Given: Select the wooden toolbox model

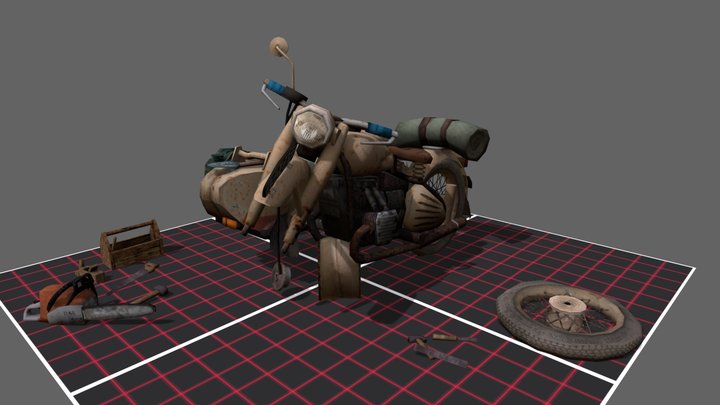Looking at the screenshot, I should [131, 244].
